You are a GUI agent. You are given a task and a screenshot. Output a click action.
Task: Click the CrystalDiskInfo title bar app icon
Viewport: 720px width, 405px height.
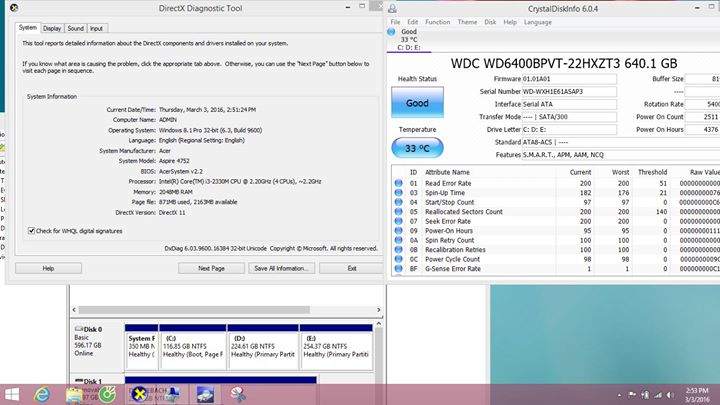[392, 8]
